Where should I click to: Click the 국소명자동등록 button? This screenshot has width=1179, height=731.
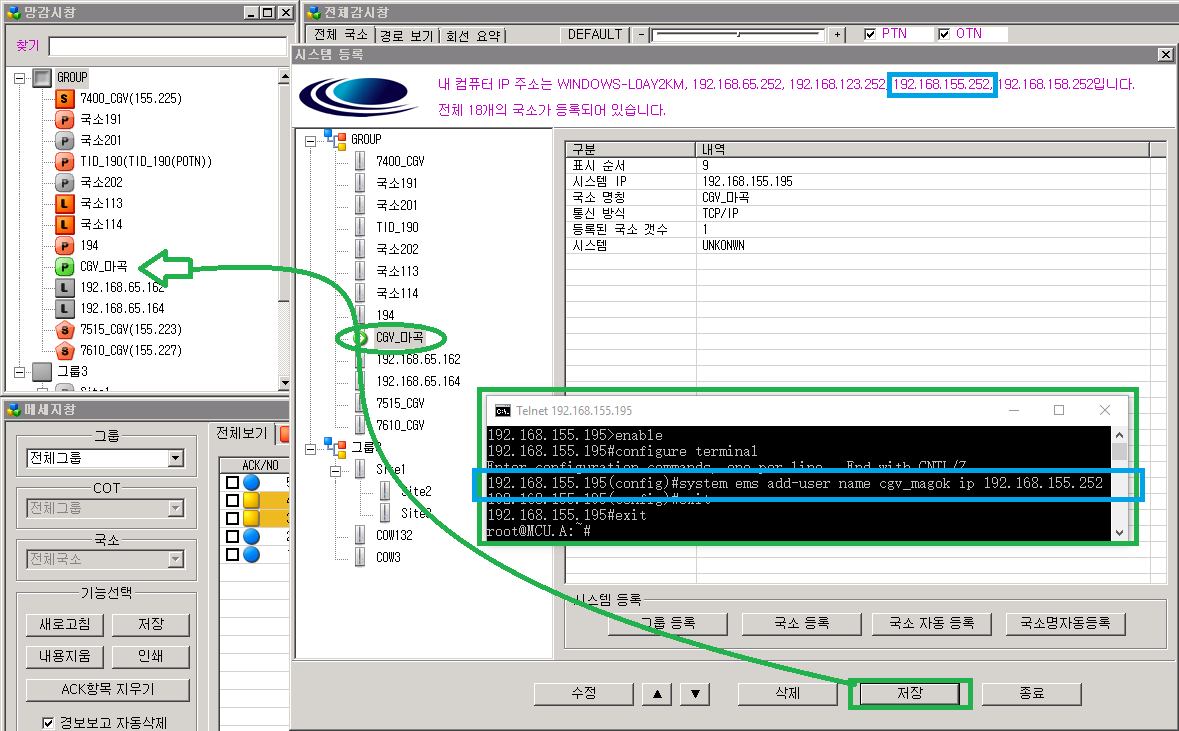pyautogui.click(x=1065, y=623)
